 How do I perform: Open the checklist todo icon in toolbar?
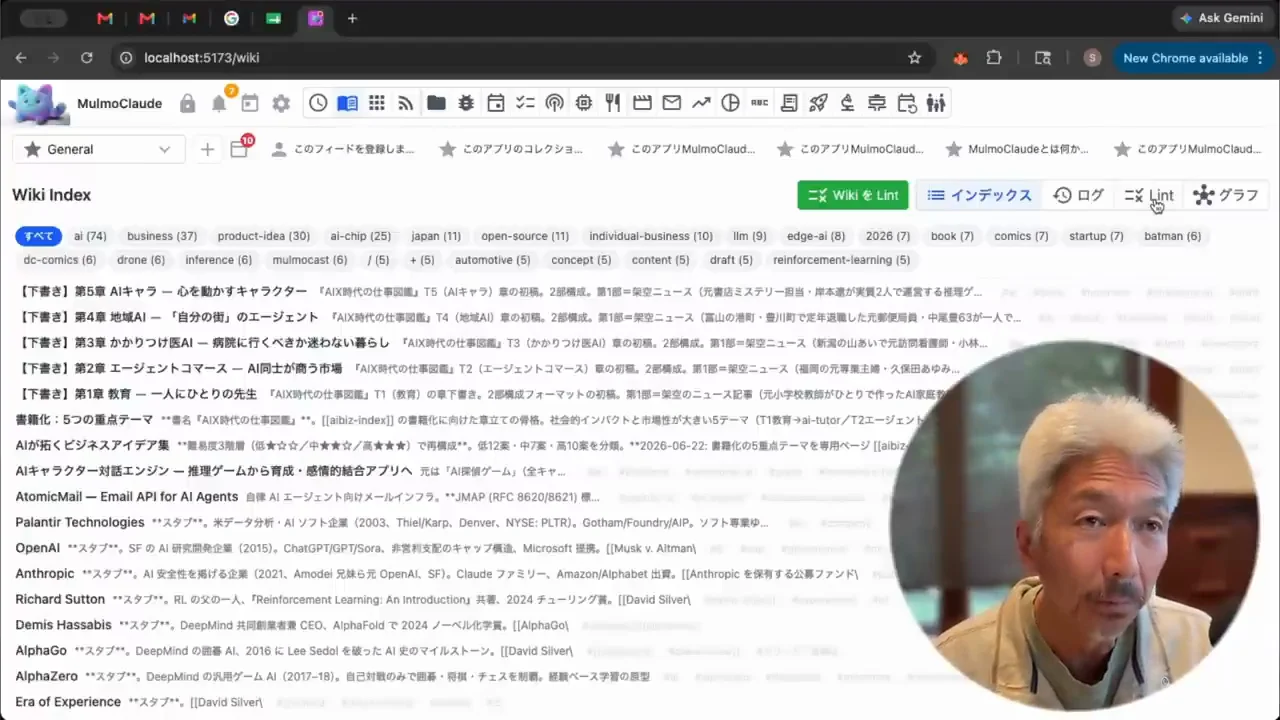(525, 103)
